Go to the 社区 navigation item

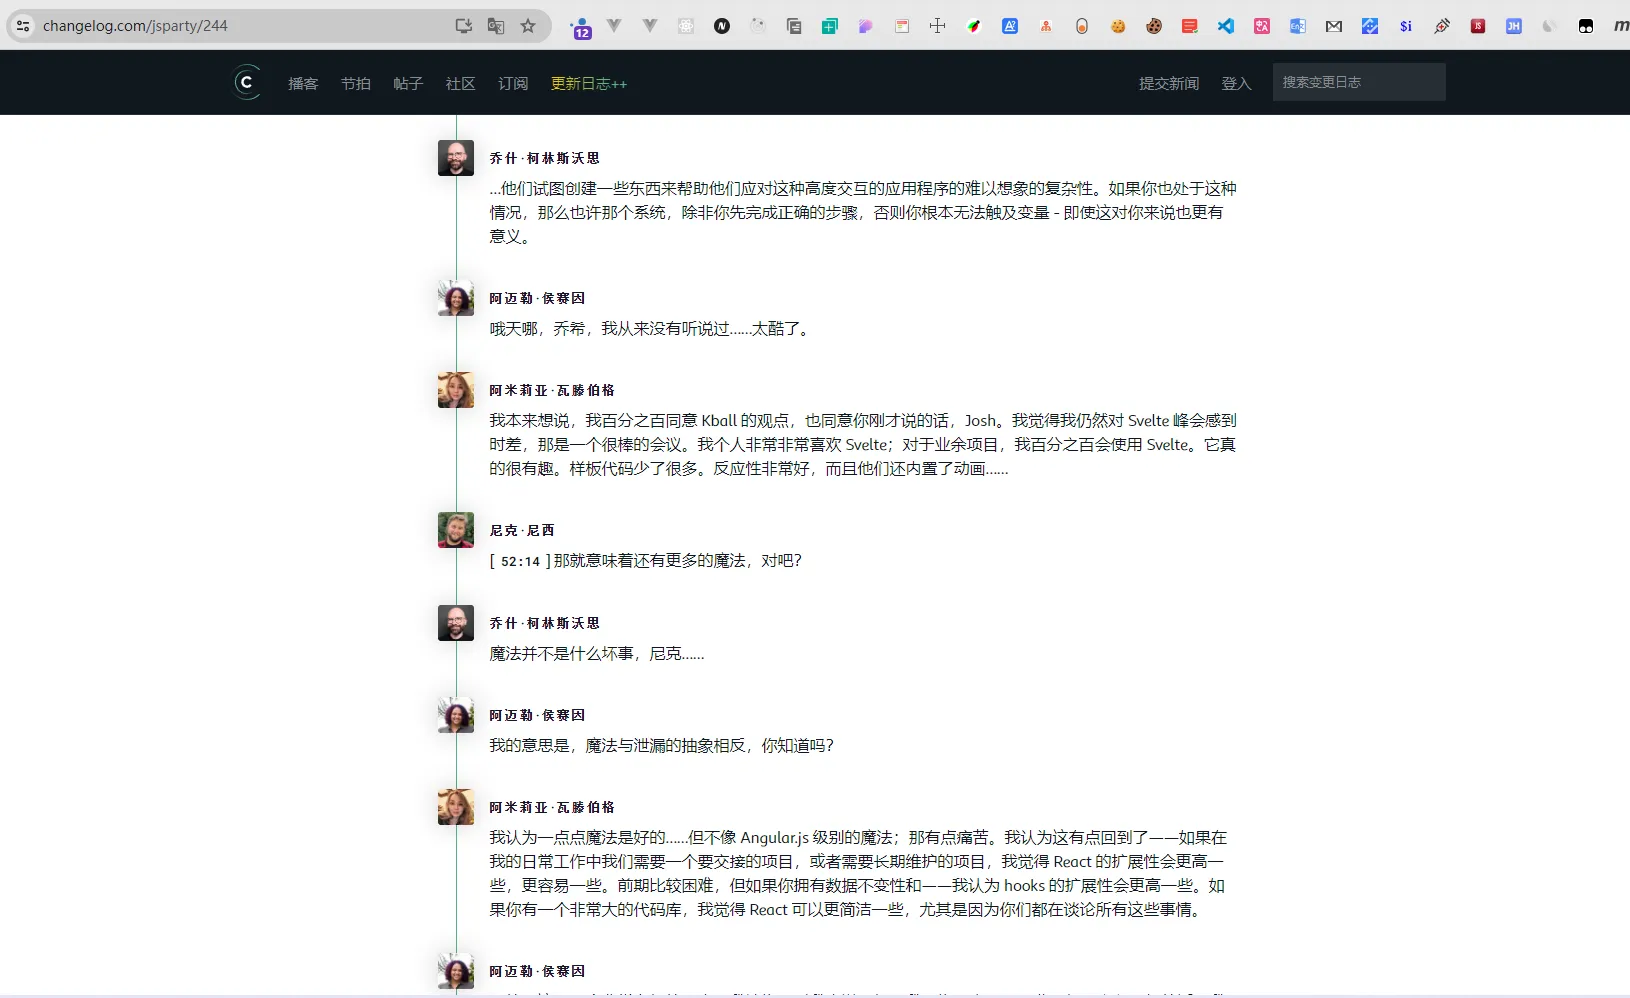point(460,84)
